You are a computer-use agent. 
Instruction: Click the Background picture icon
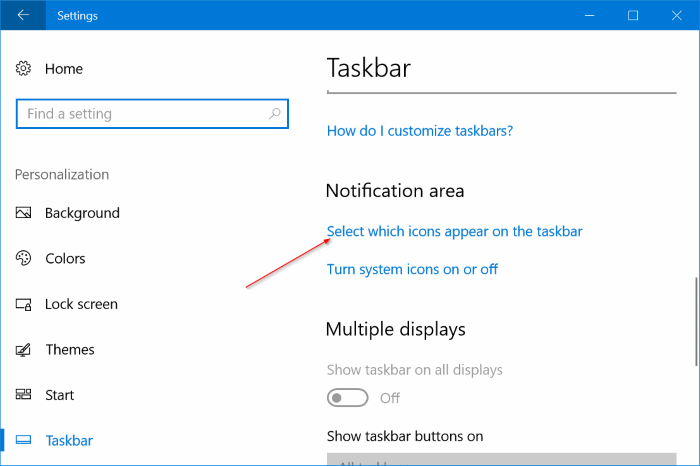point(23,212)
